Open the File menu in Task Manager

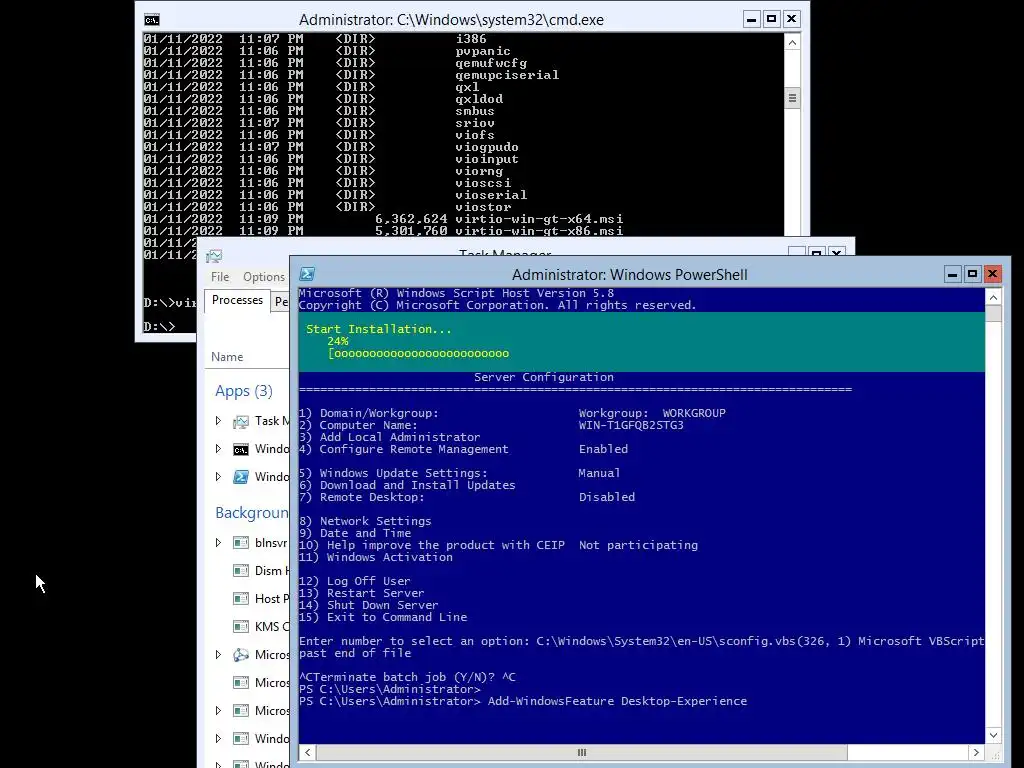coord(220,277)
